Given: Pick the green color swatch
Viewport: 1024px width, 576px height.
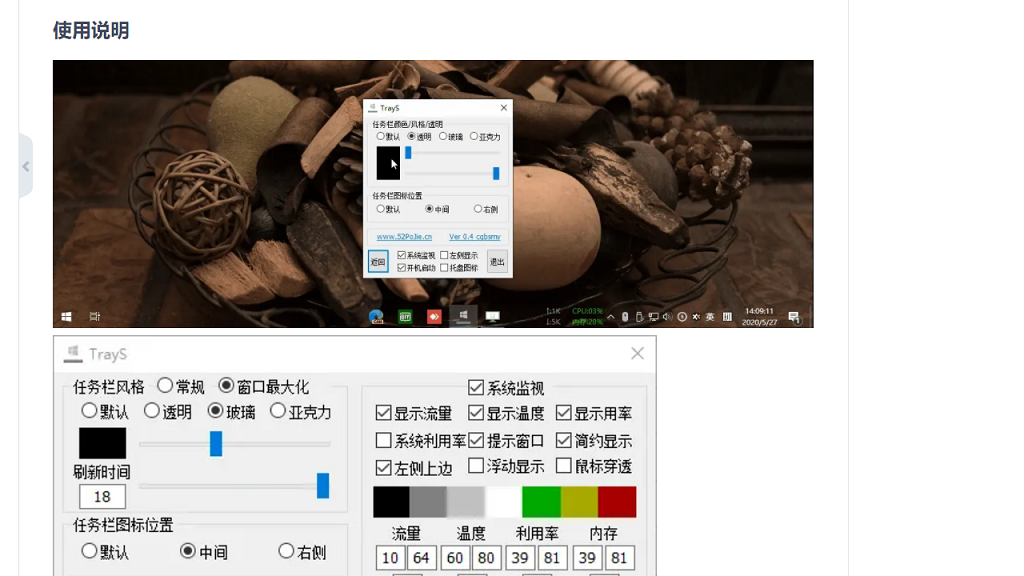Looking at the screenshot, I should point(541,501).
